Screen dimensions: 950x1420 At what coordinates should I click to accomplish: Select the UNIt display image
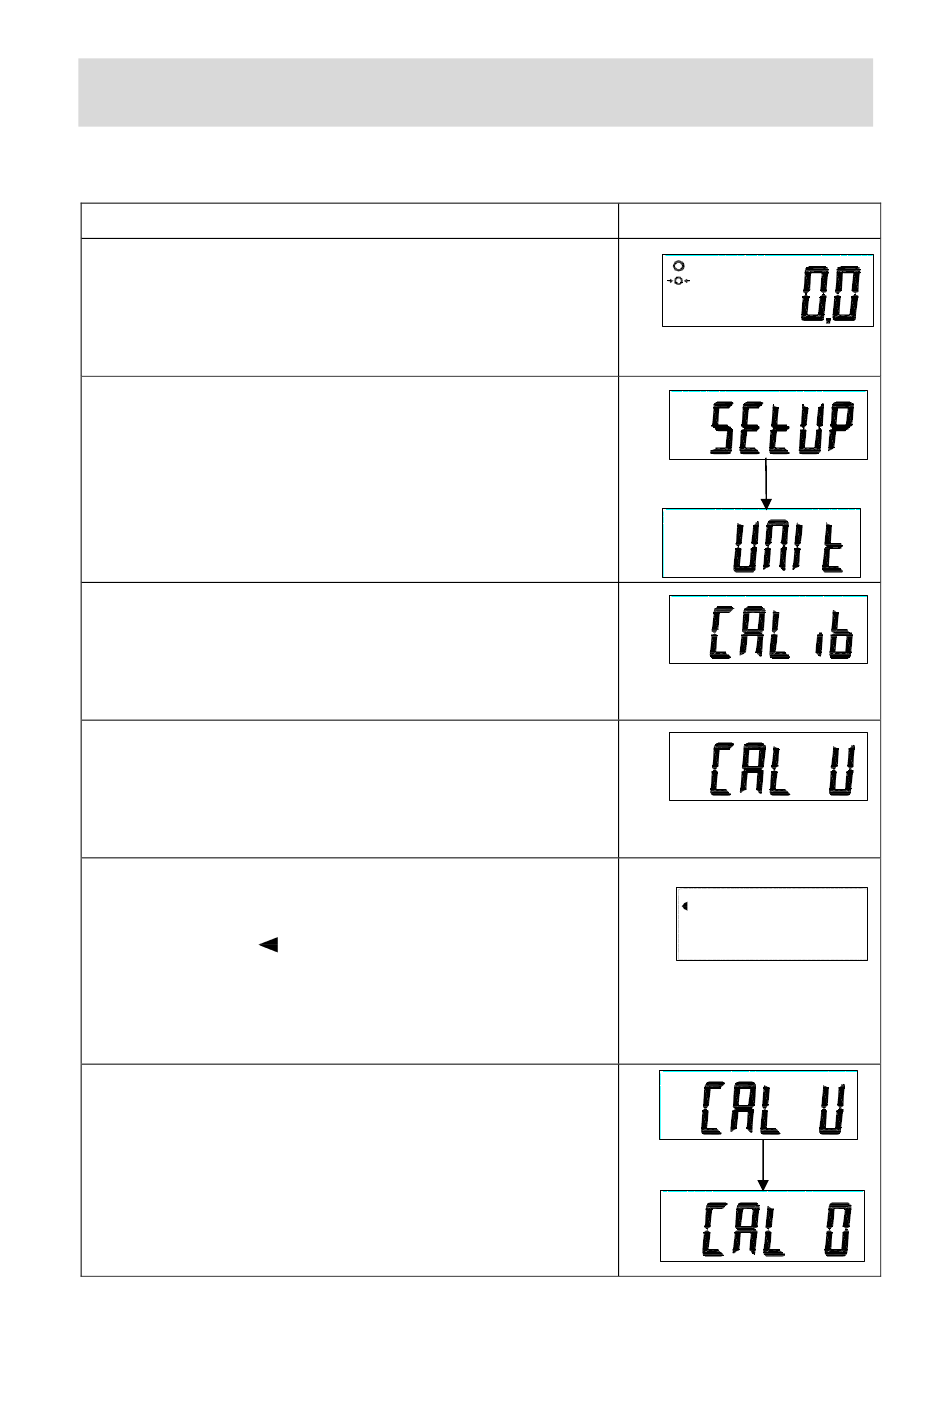pyautogui.click(x=761, y=543)
